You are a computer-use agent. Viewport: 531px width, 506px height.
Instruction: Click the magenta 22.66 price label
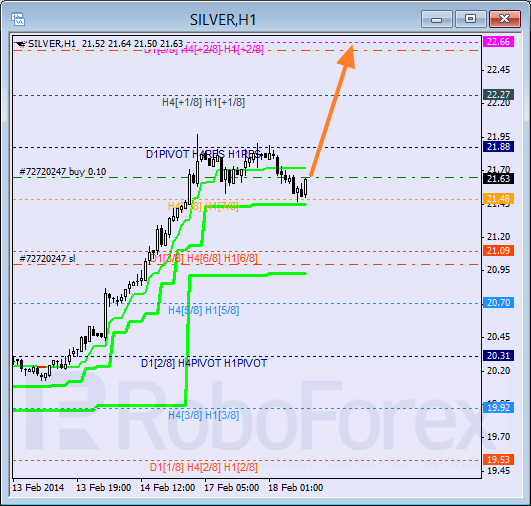498,42
